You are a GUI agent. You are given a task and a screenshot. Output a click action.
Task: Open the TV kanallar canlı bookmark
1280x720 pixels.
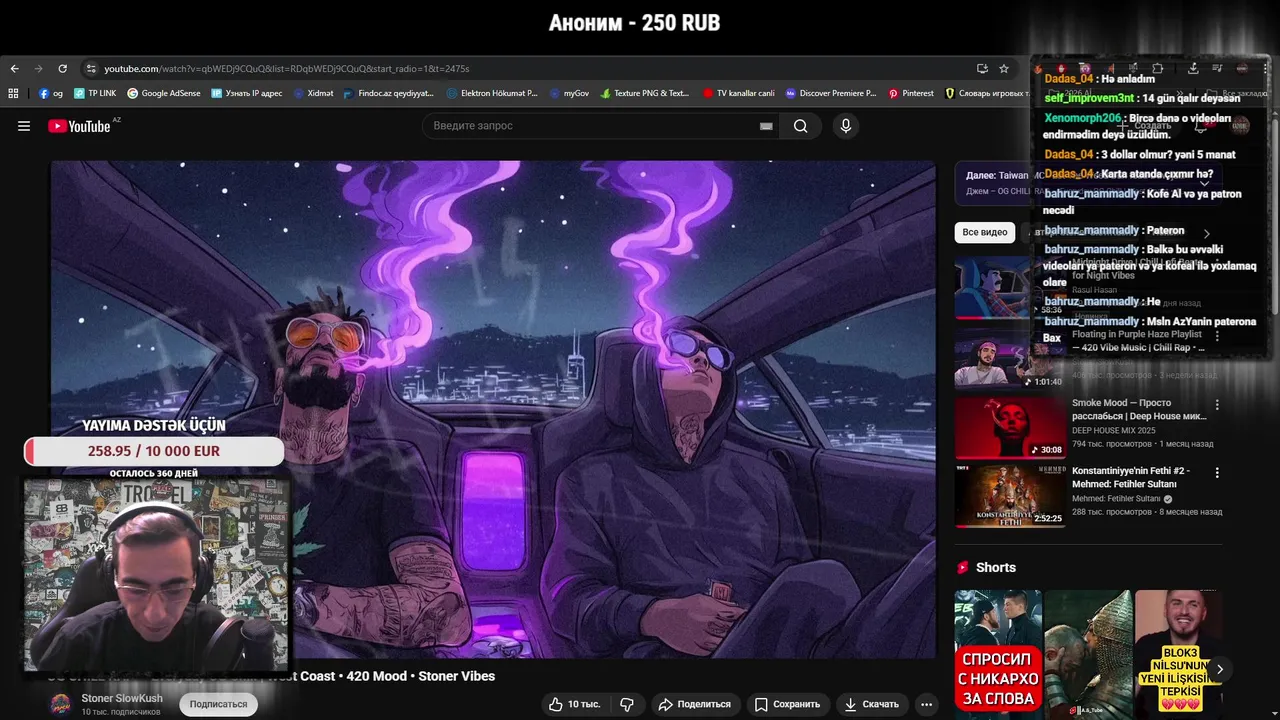coord(739,93)
